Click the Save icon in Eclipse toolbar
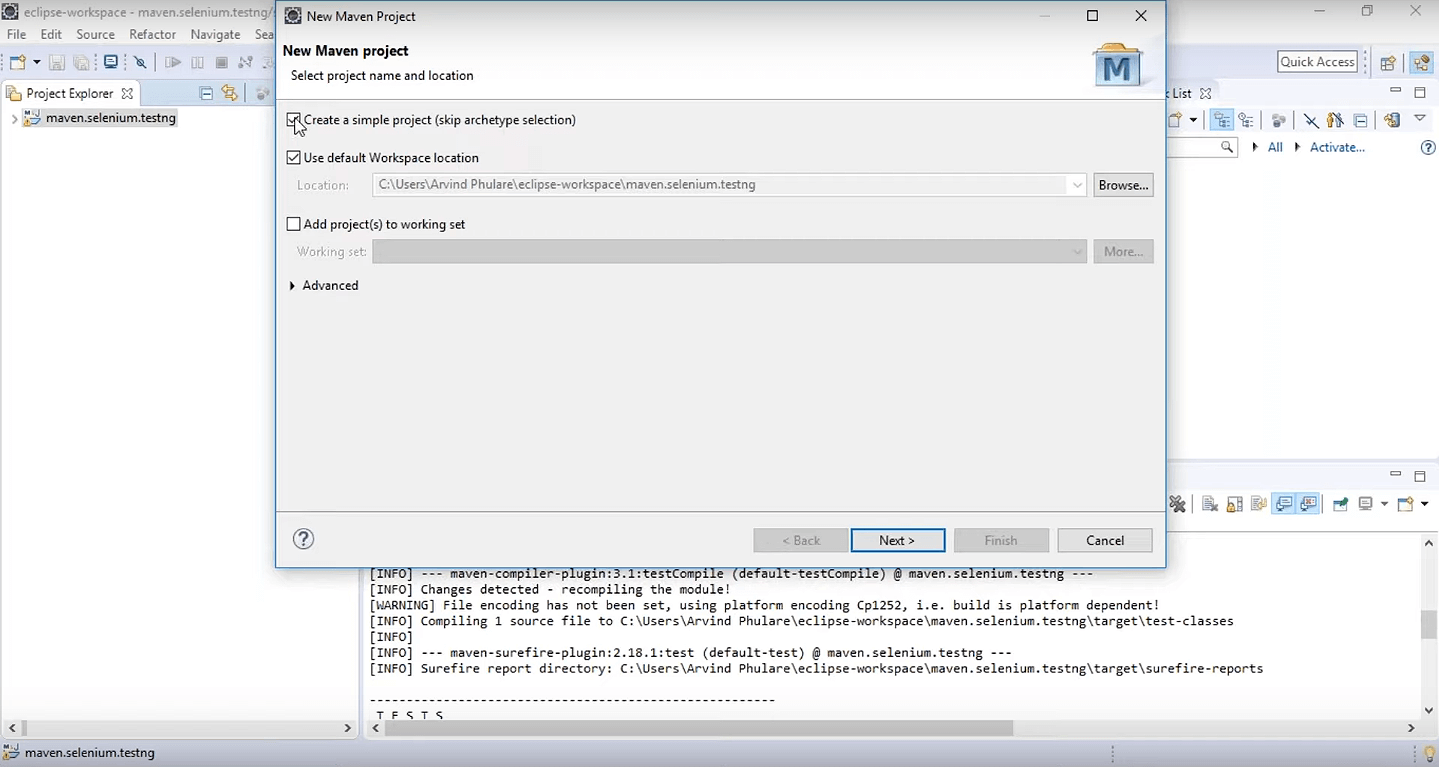This screenshot has height=767, width=1439. [57, 62]
